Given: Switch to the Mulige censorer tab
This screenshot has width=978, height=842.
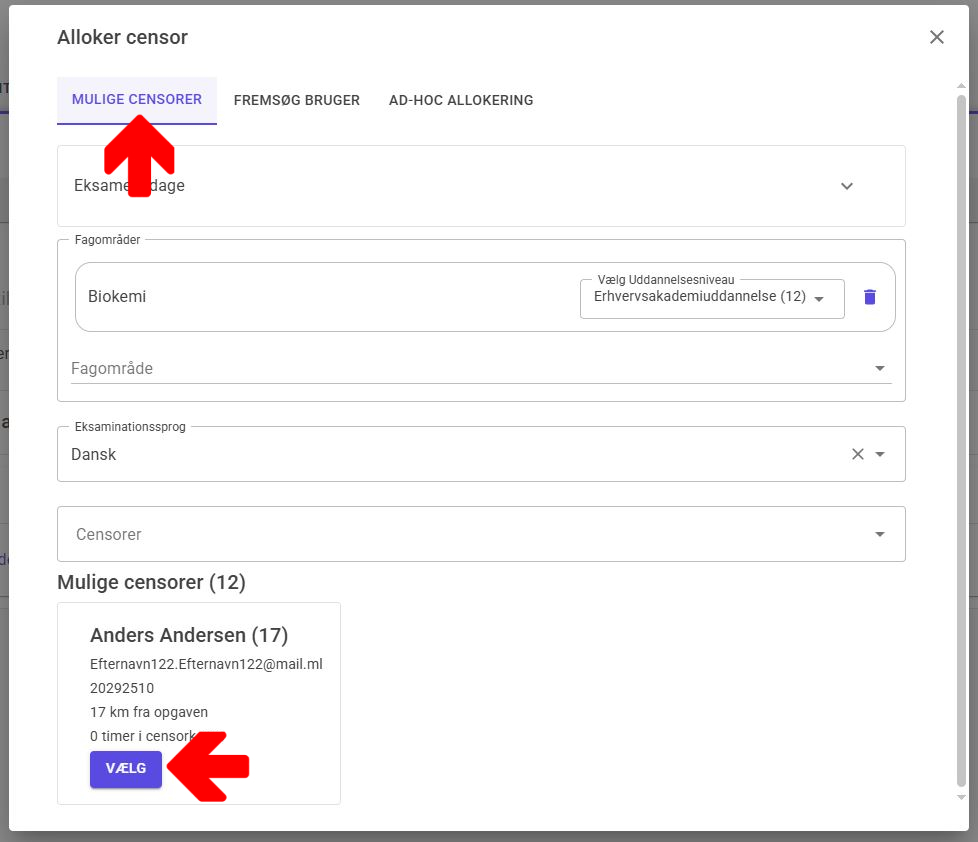Looking at the screenshot, I should [137, 100].
